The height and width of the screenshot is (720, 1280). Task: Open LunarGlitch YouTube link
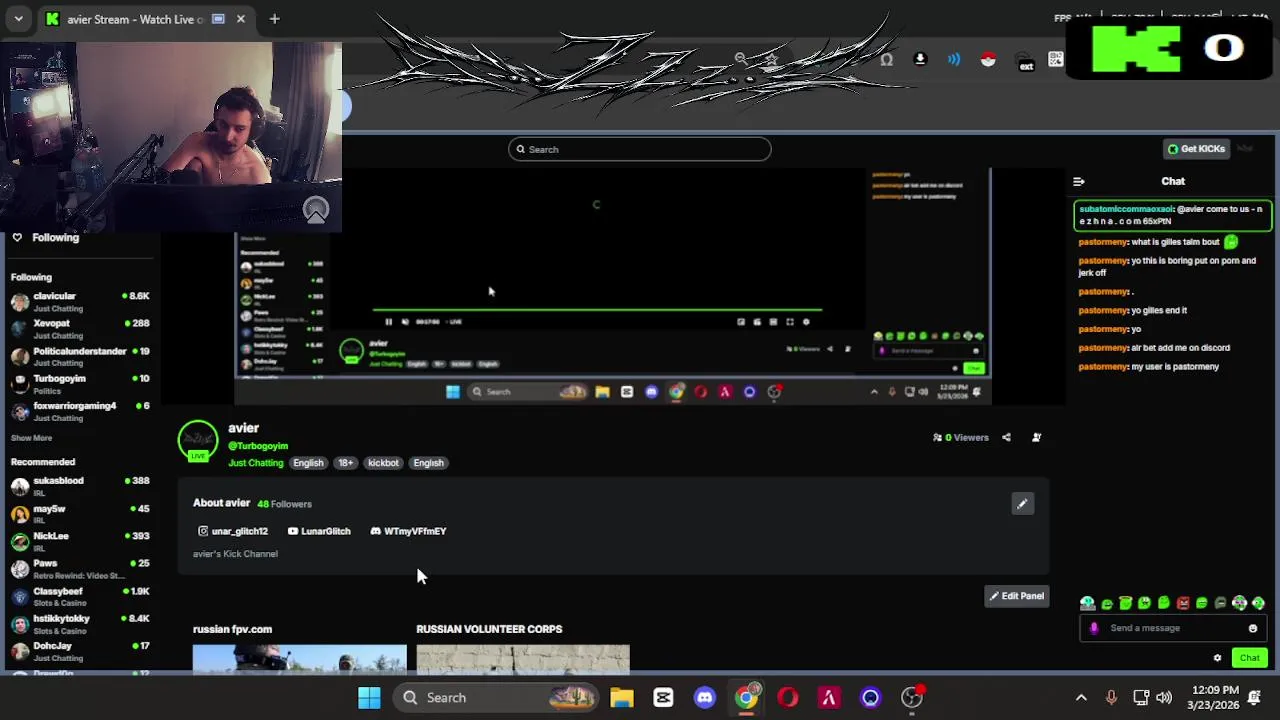(319, 531)
